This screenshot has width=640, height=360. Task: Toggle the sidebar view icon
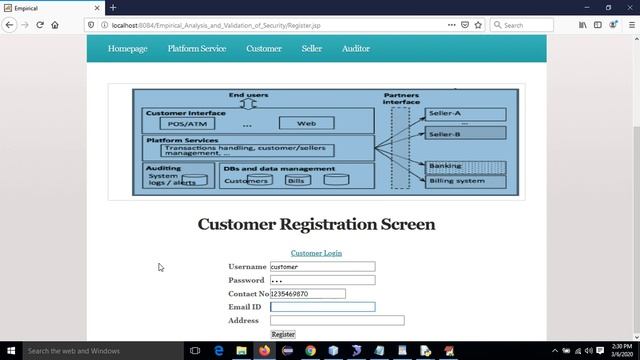point(598,25)
